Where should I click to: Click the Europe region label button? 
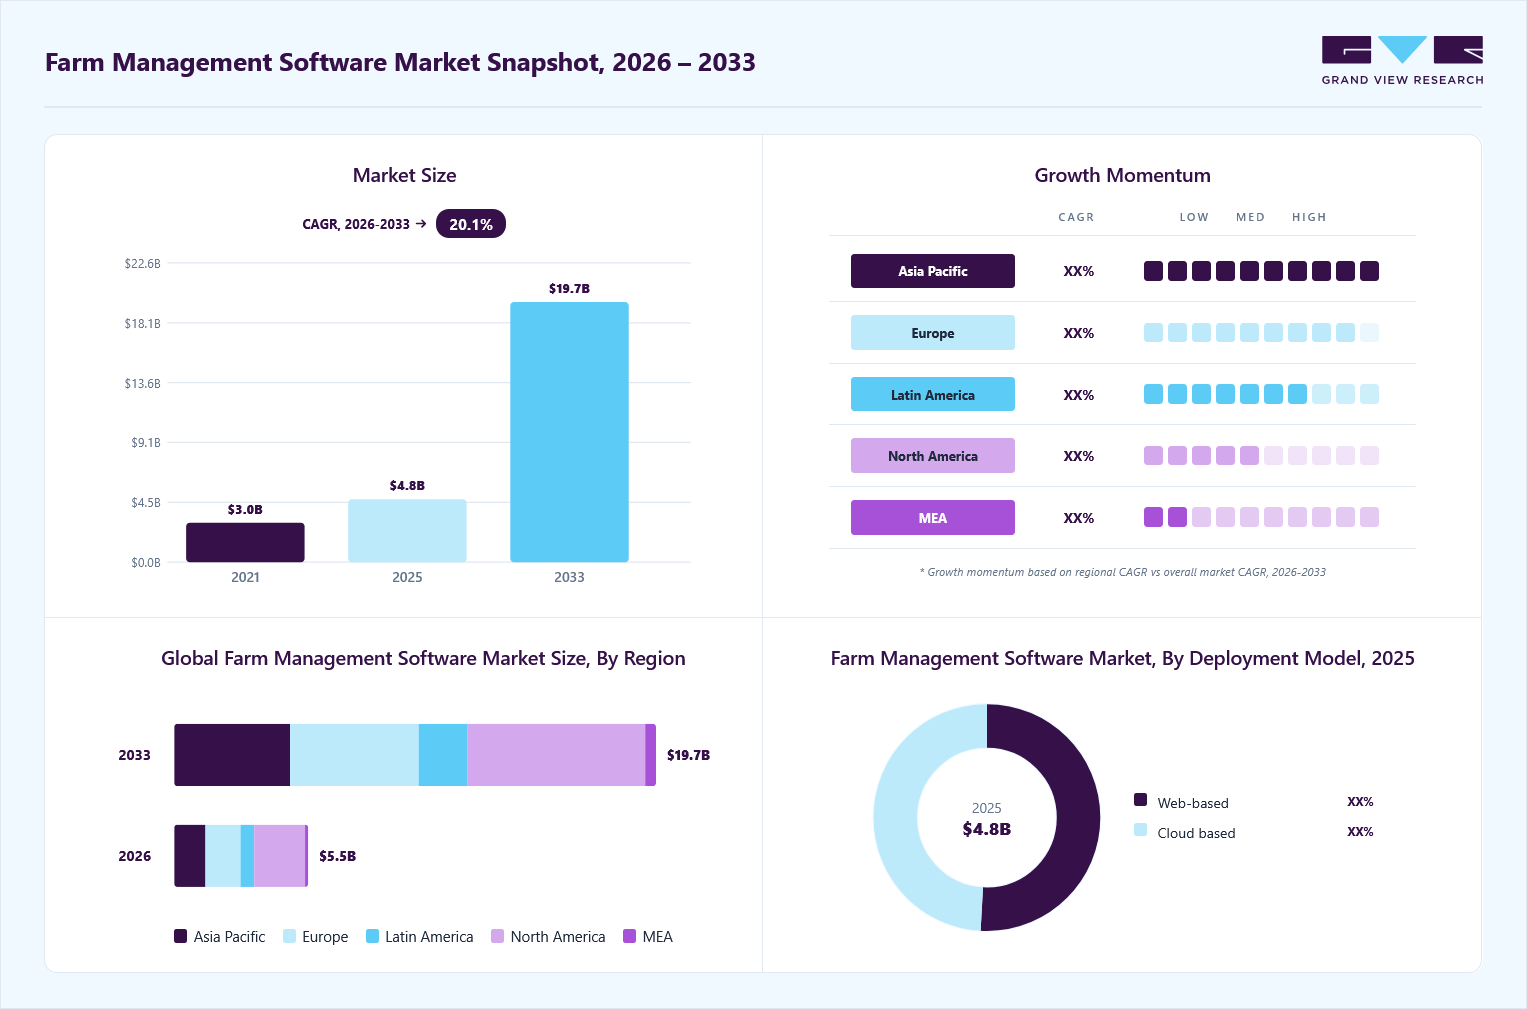point(933,333)
